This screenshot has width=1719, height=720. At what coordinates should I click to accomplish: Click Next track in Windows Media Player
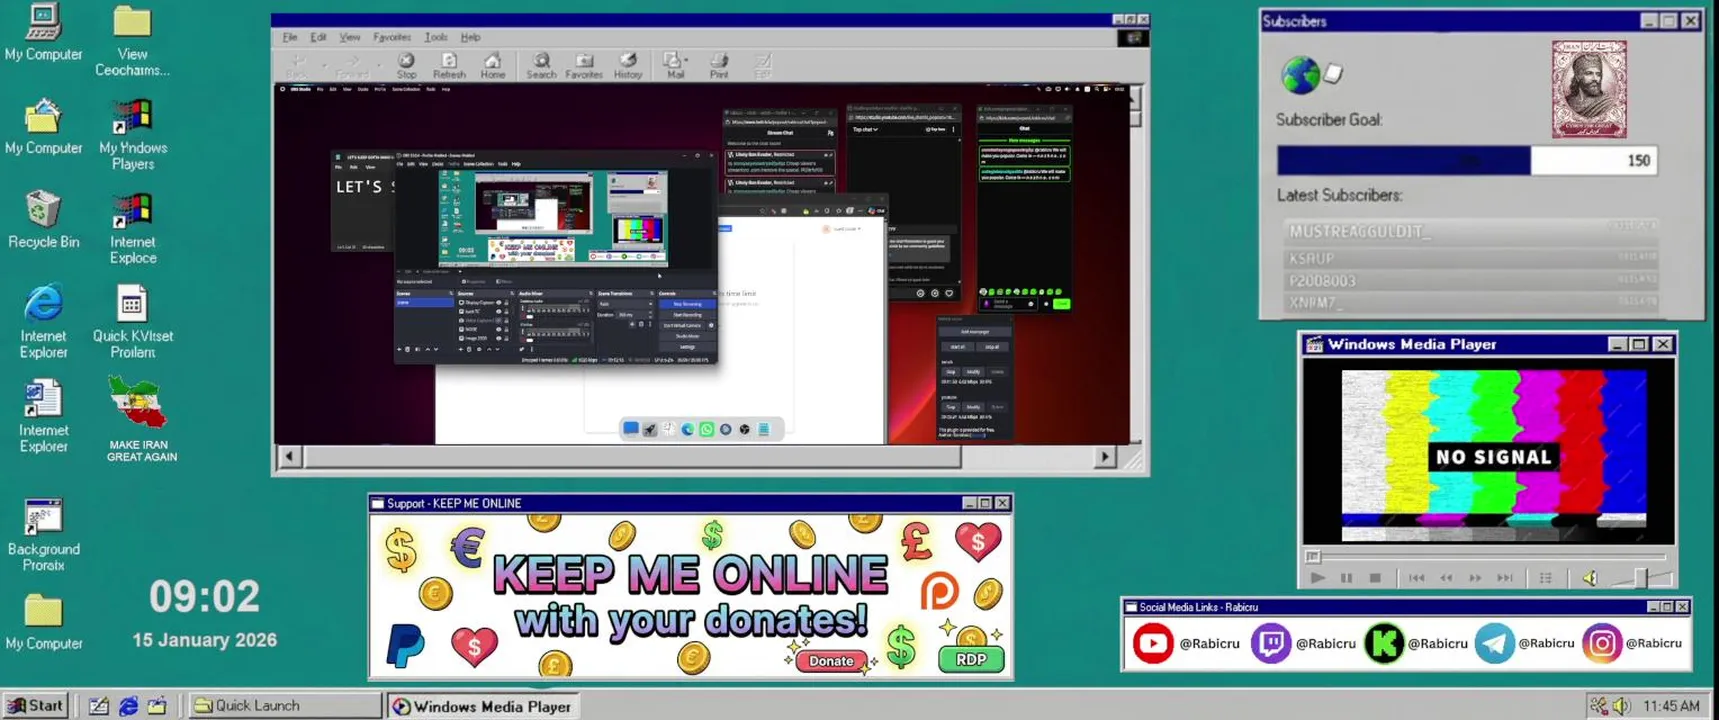pyautogui.click(x=1505, y=578)
